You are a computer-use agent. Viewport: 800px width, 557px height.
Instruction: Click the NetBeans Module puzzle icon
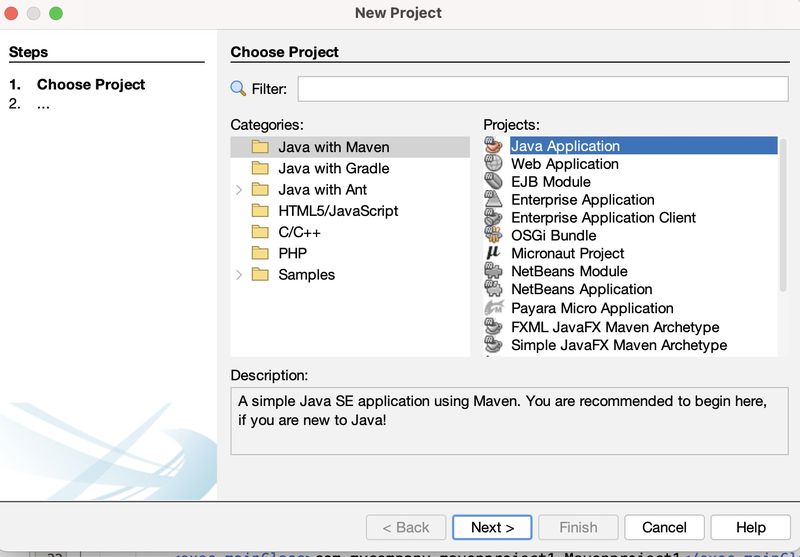tap(493, 271)
